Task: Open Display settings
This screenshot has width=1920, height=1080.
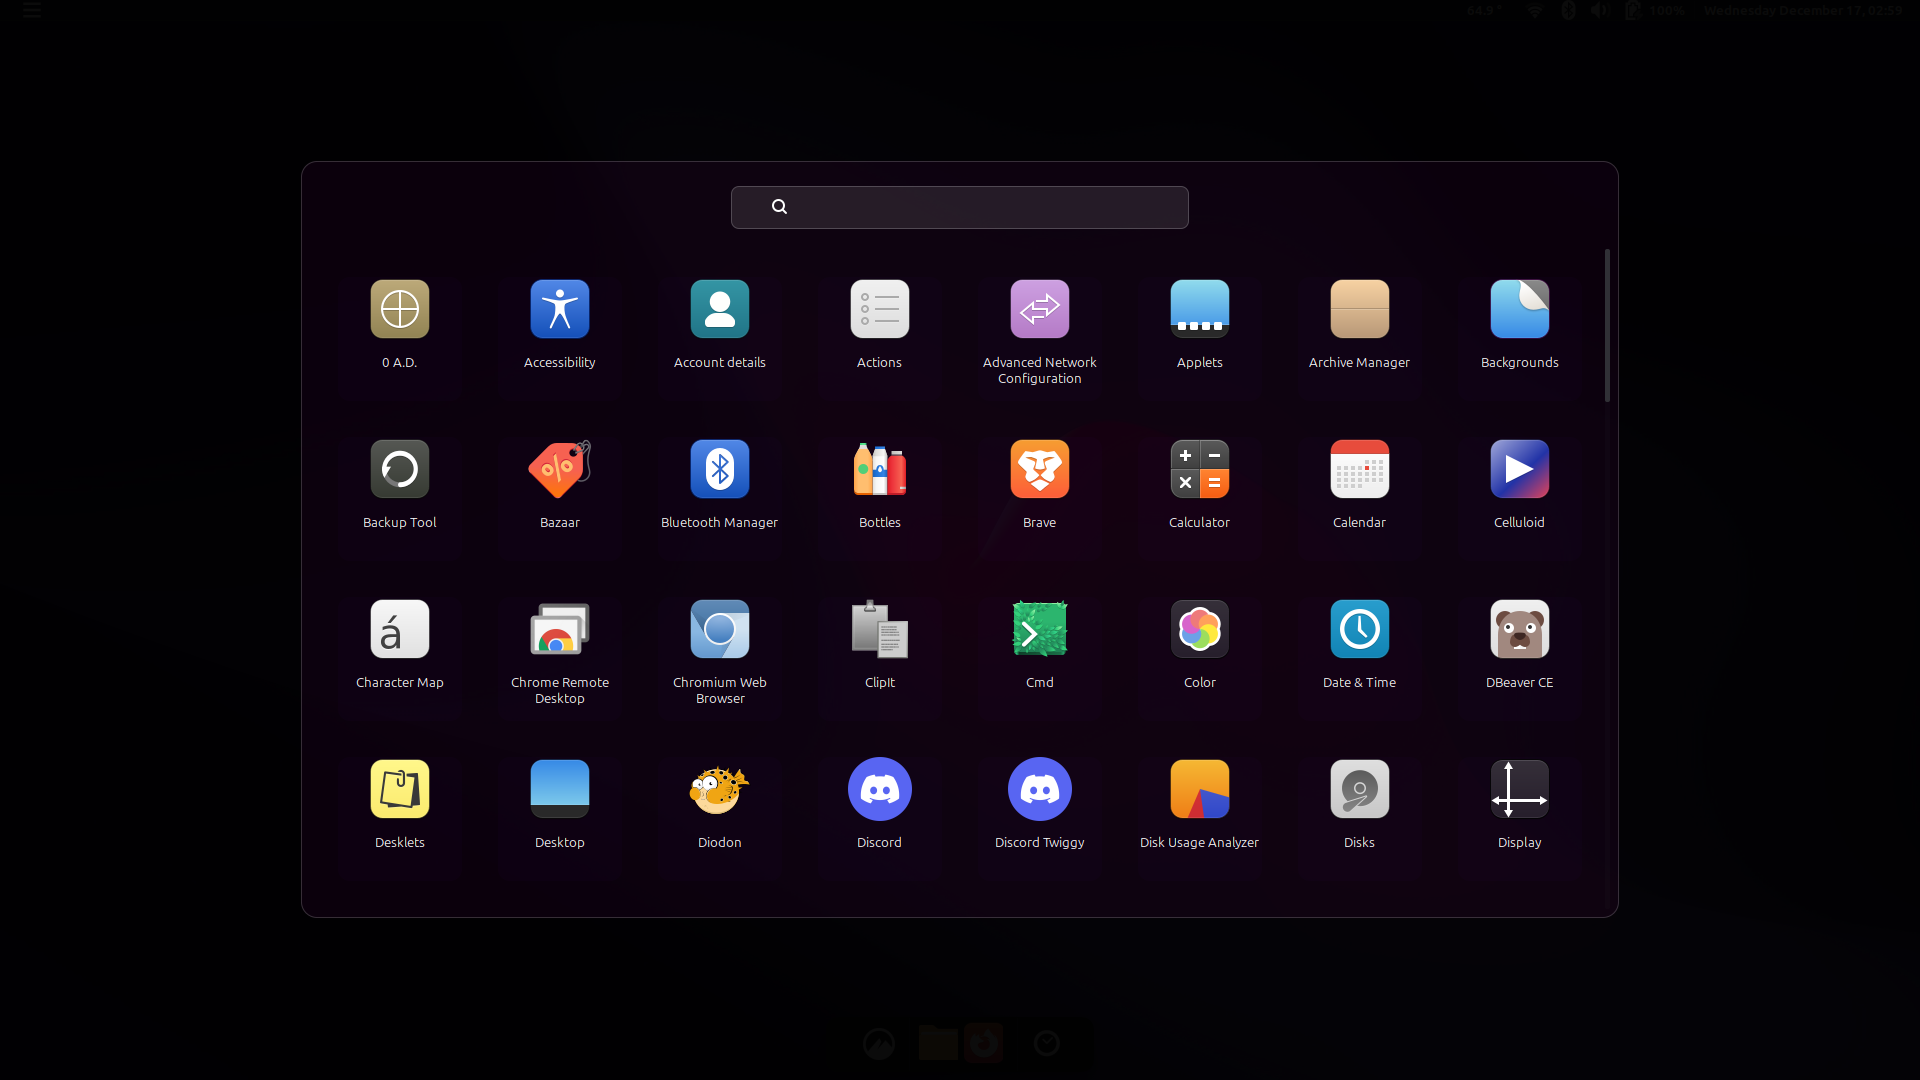Action: pyautogui.click(x=1519, y=790)
